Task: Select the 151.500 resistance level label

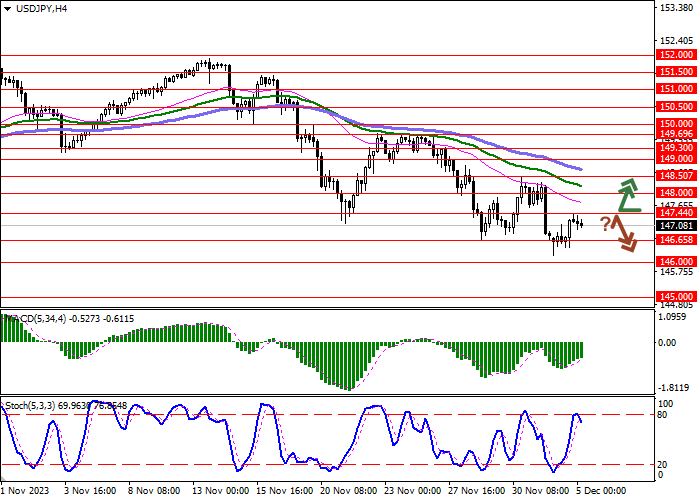Action: click(x=676, y=72)
